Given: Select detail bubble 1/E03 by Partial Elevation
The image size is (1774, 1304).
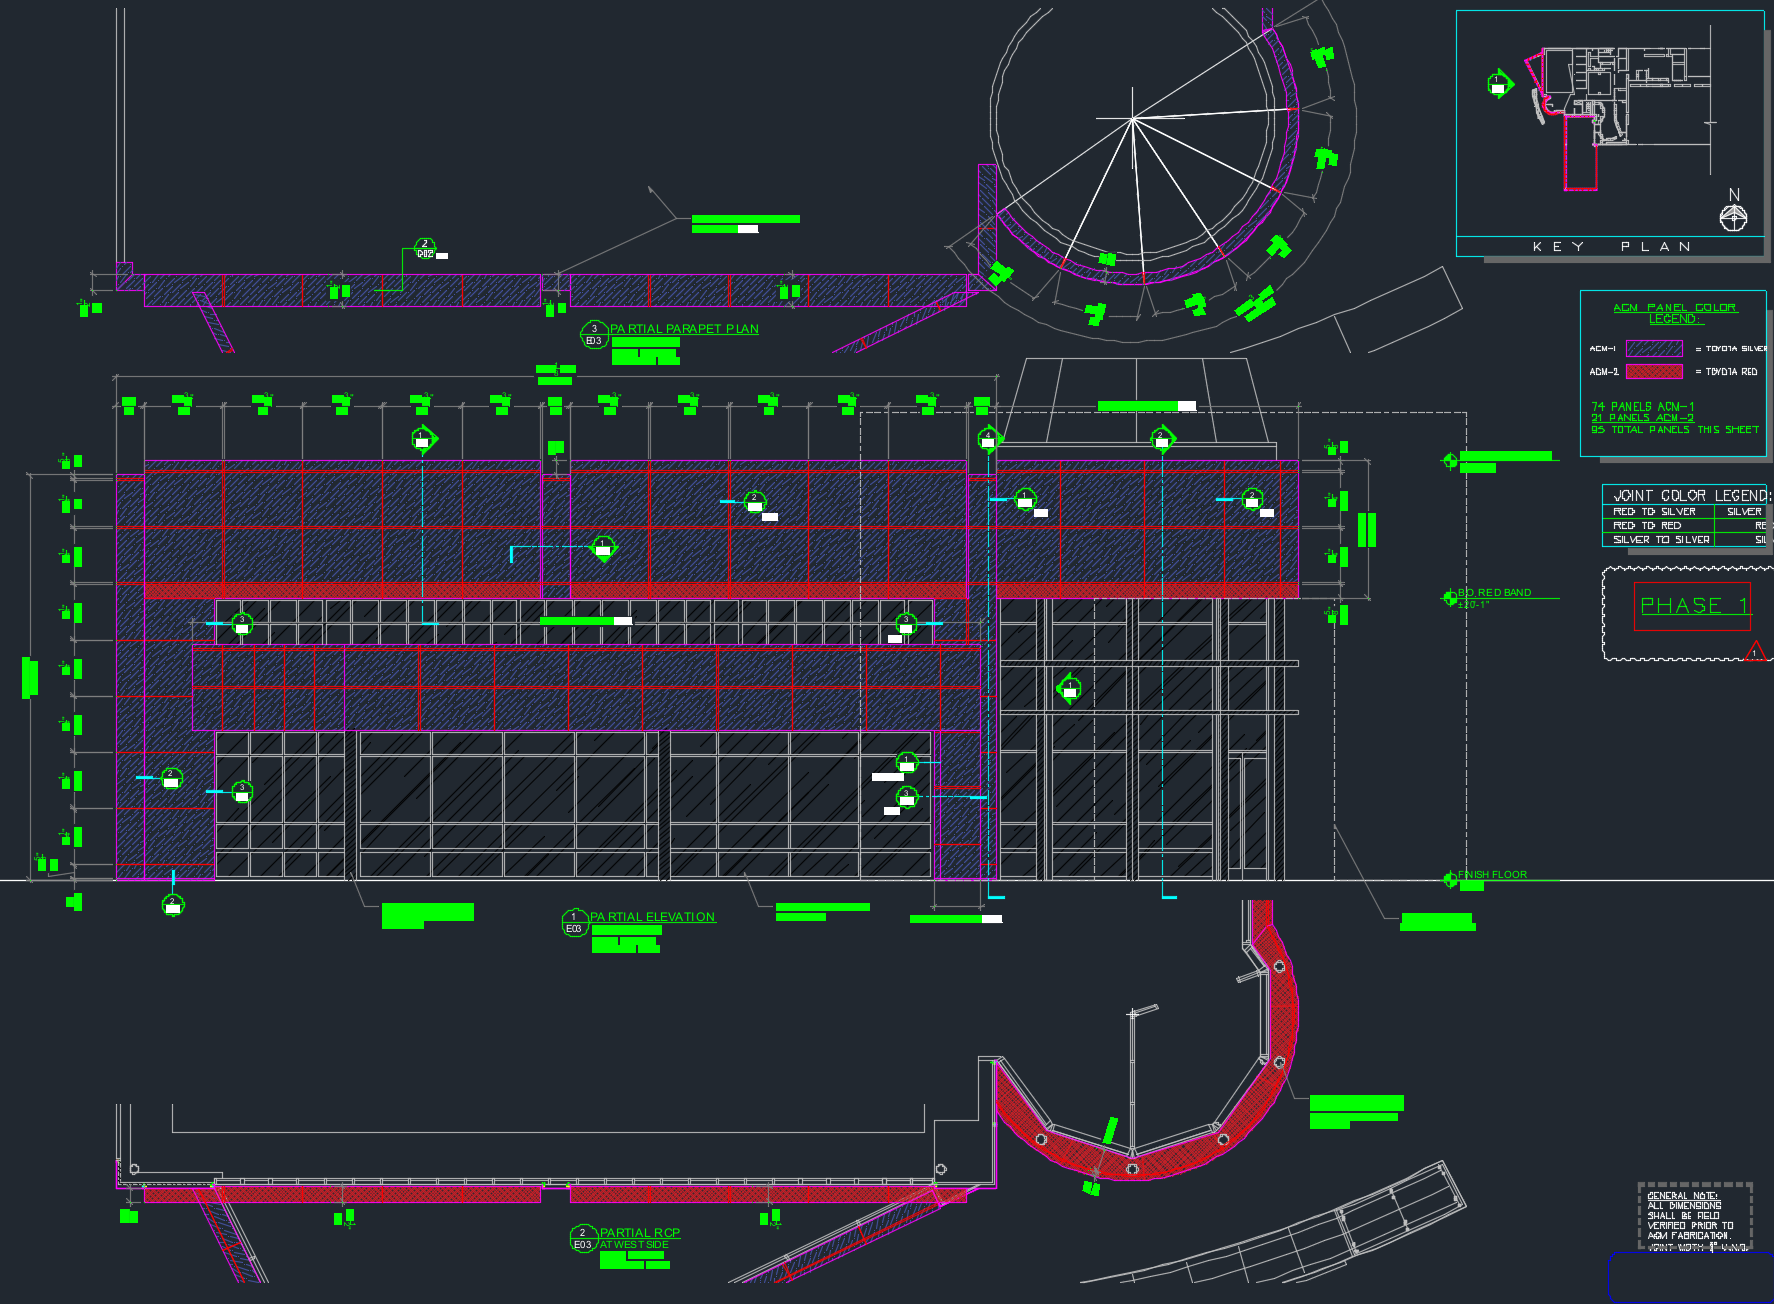Looking at the screenshot, I should coord(574,923).
